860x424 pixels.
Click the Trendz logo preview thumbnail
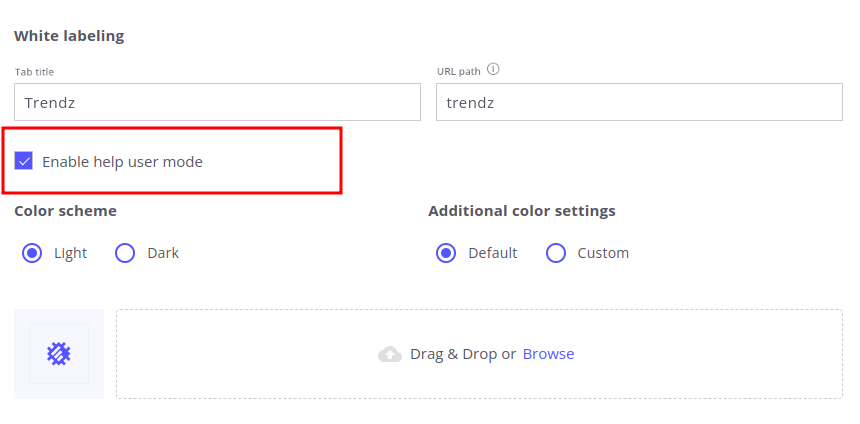click(59, 354)
